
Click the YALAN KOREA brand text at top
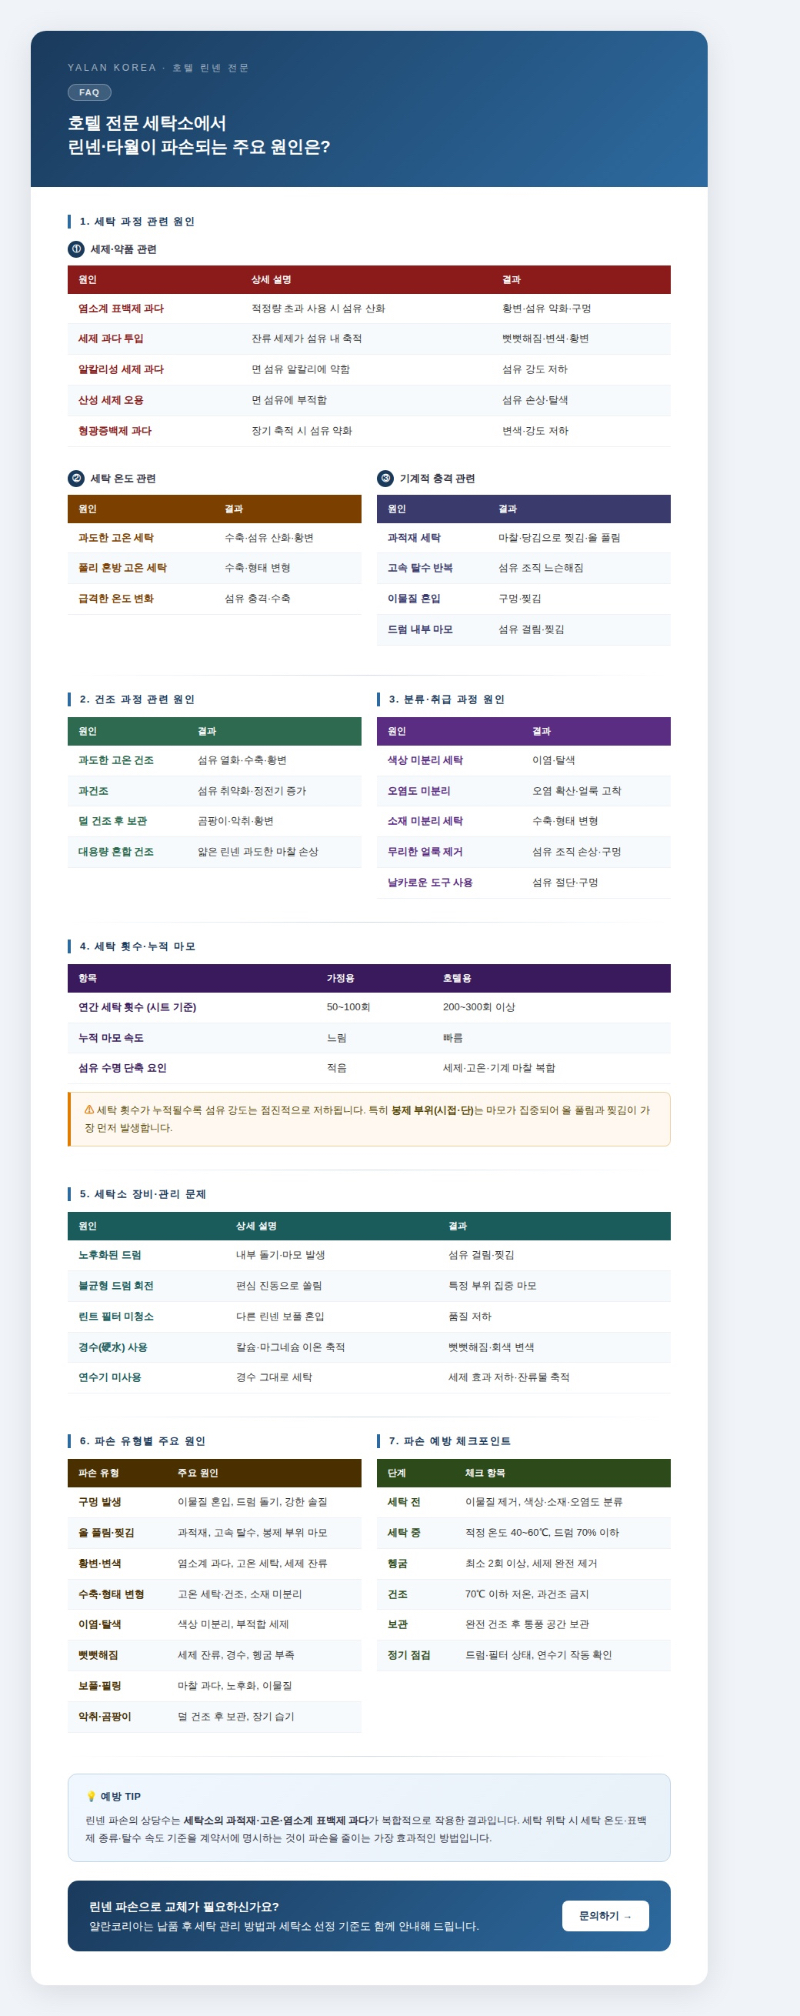[112, 68]
